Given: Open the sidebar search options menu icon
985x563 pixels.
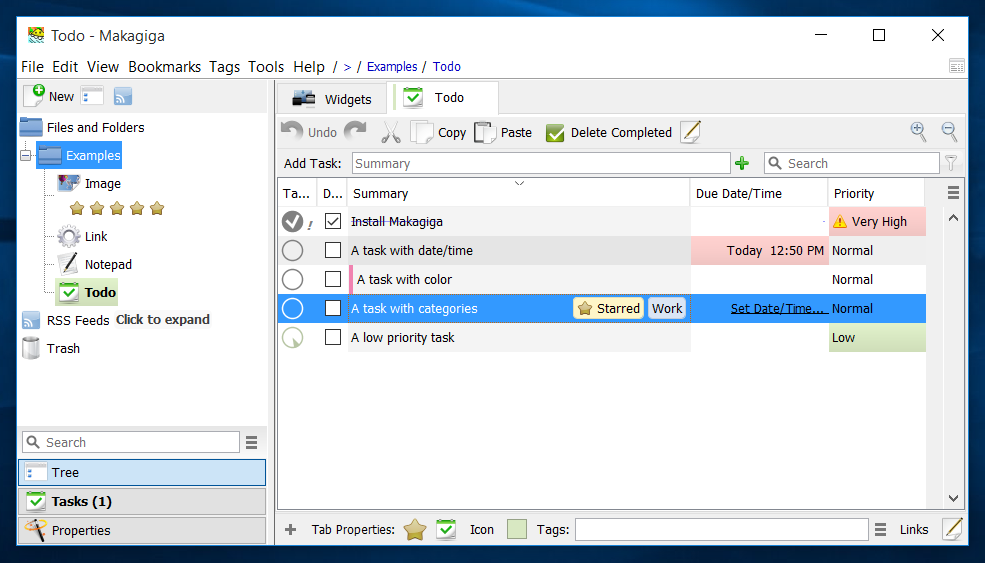Looking at the screenshot, I should [x=251, y=442].
